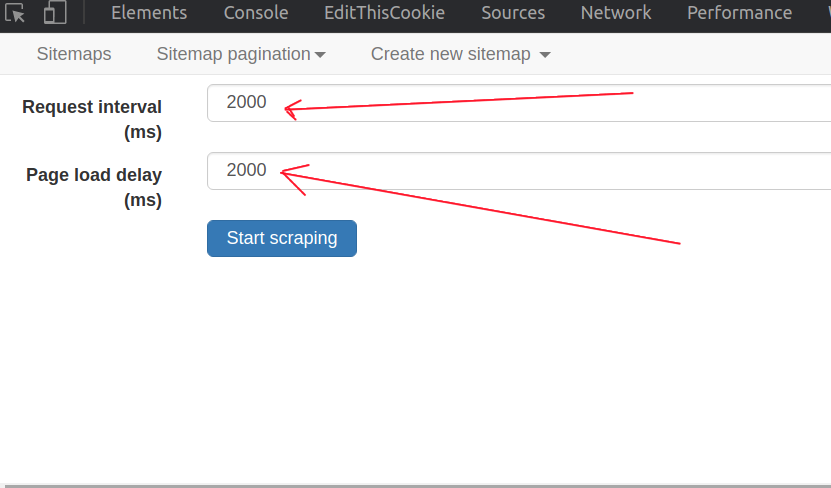This screenshot has width=831, height=488.
Task: Click the Page load delay (ms) label
Action: coord(94,187)
